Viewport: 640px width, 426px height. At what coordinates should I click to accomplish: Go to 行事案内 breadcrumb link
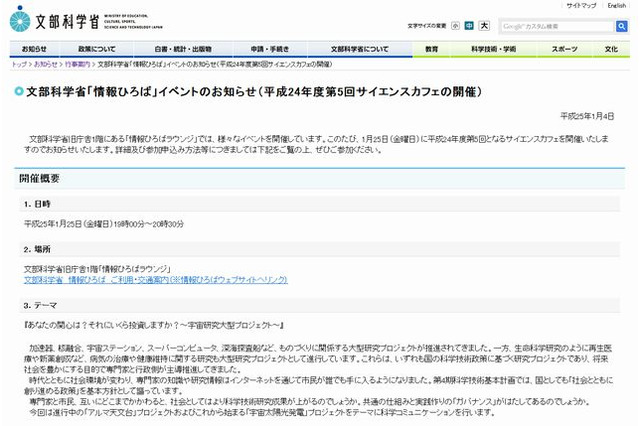click(78, 64)
